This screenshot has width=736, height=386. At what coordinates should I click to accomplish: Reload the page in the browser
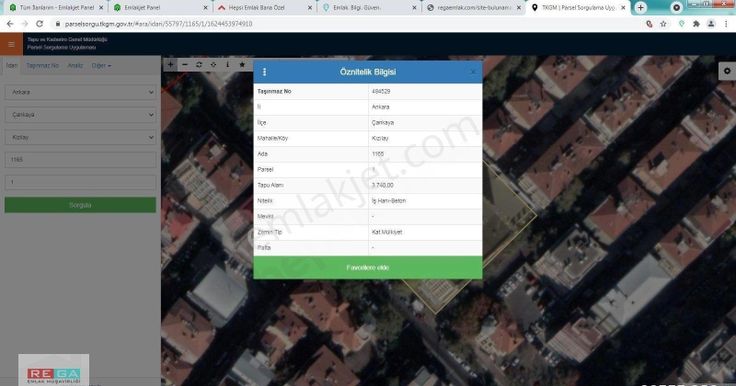(x=39, y=23)
